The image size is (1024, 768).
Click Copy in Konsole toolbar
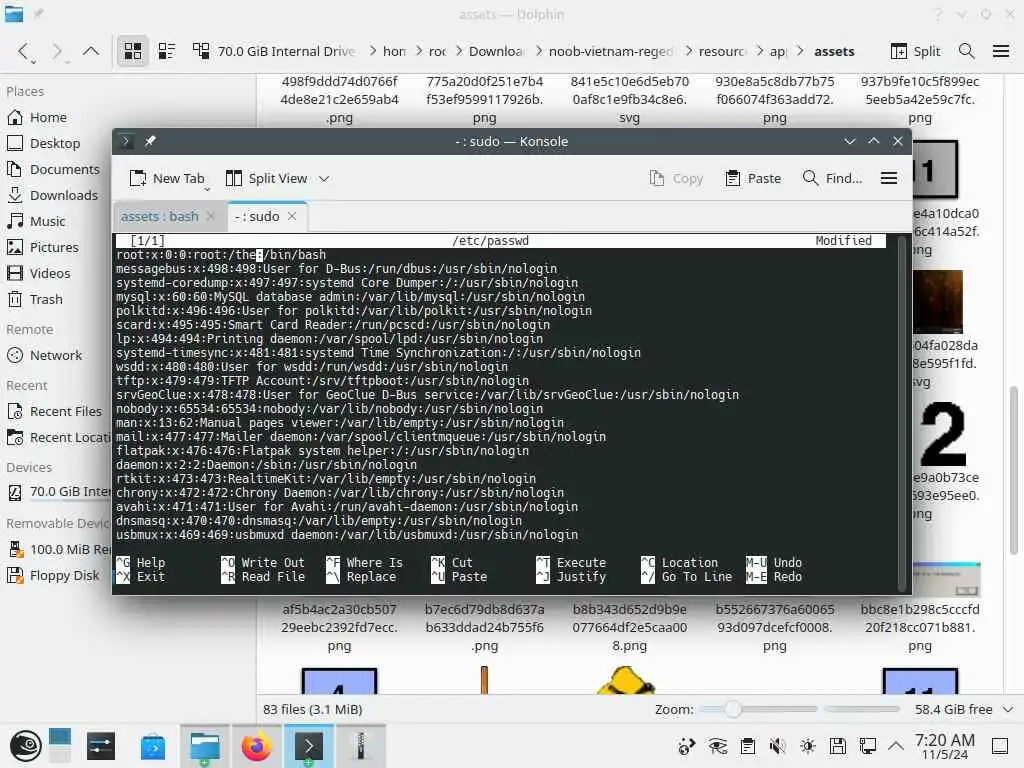click(677, 178)
